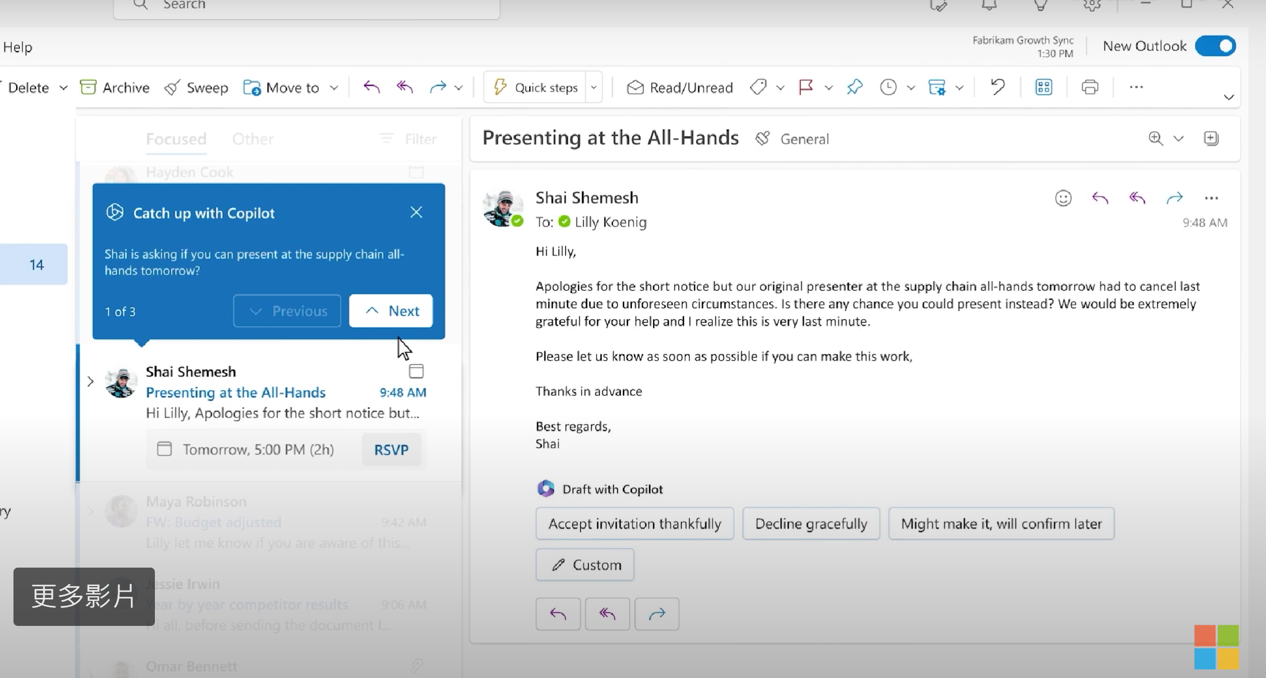Click the Accept invitation thankfully button
1266x678 pixels.
point(635,524)
